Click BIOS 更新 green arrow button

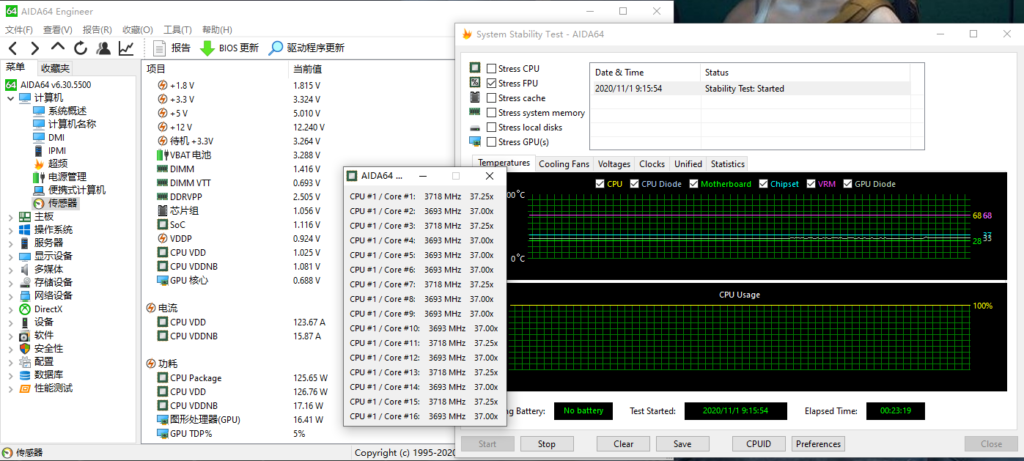(x=229, y=48)
